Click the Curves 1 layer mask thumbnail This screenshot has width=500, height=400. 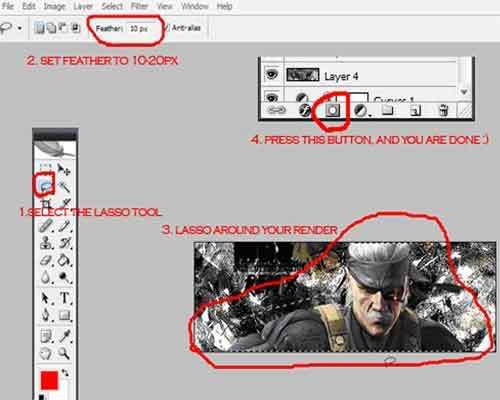coord(358,97)
